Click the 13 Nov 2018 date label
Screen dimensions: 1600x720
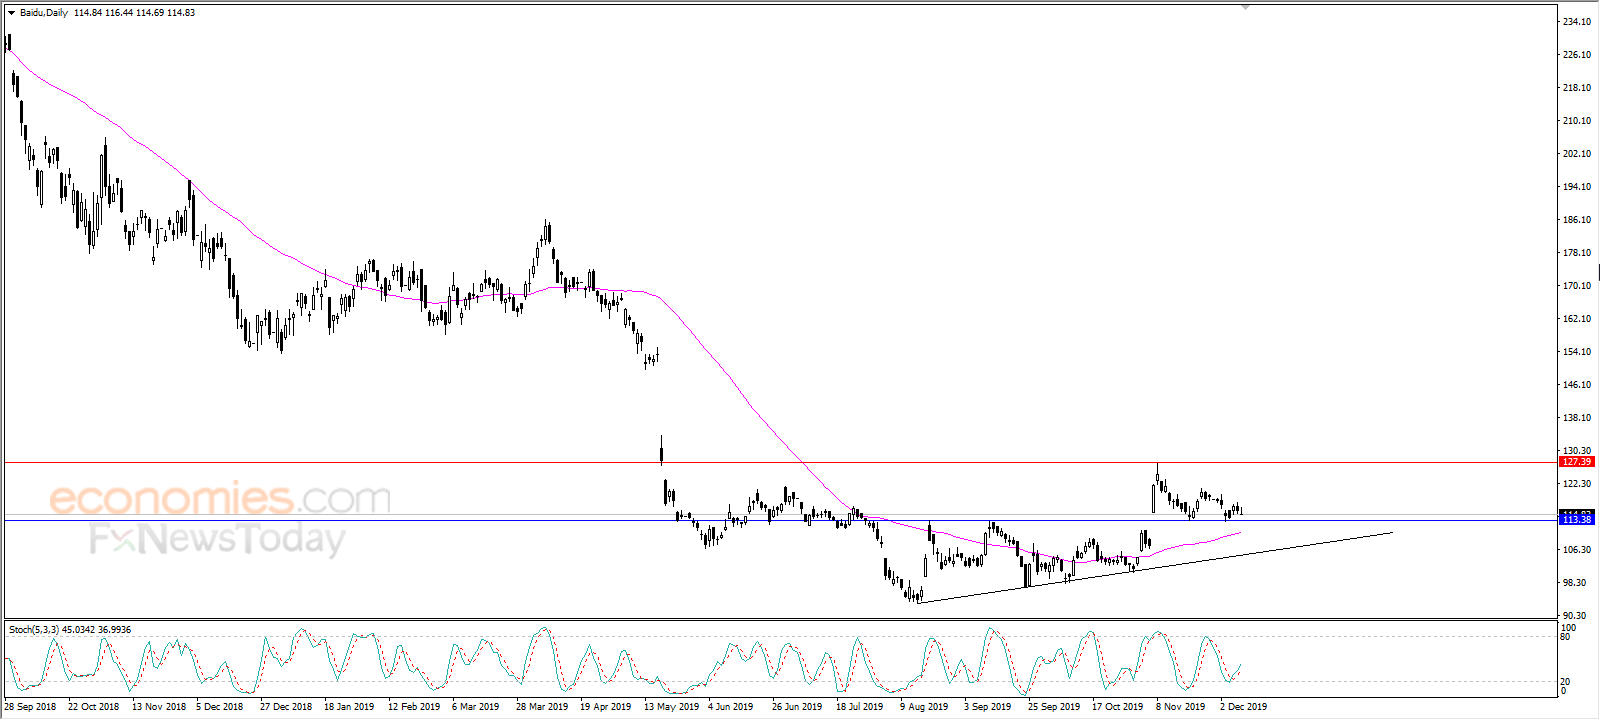tap(159, 707)
